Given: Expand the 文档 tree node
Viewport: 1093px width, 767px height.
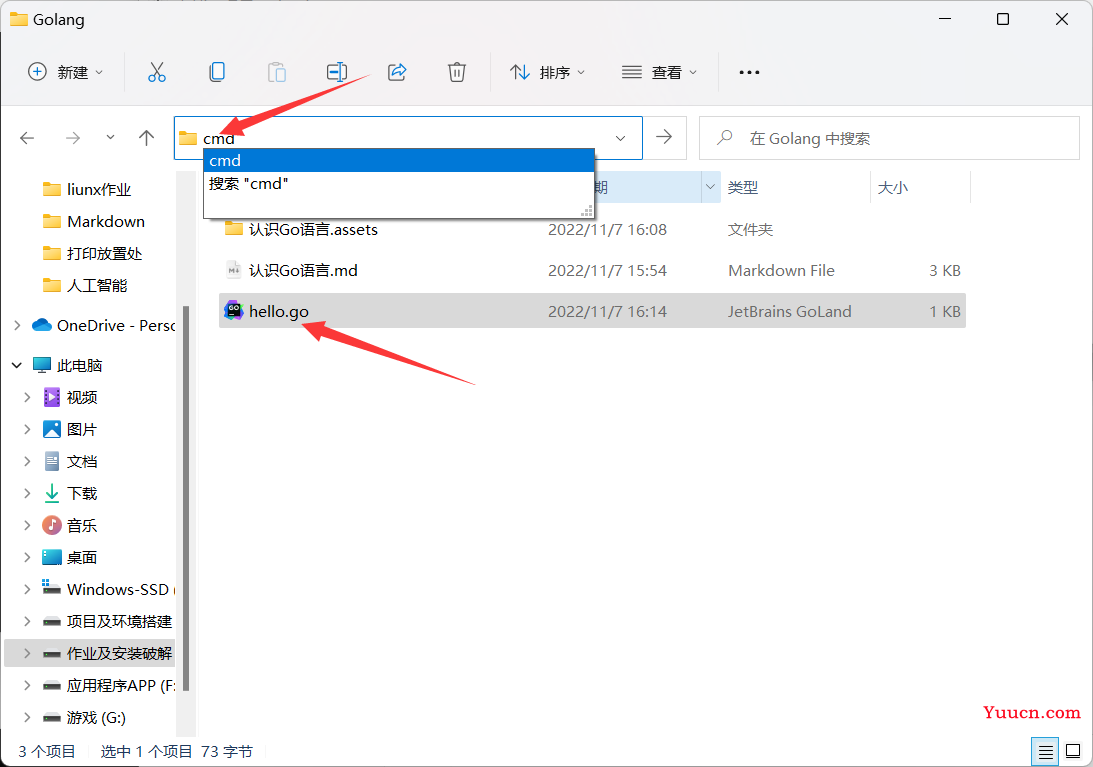Looking at the screenshot, I should coord(27,461).
